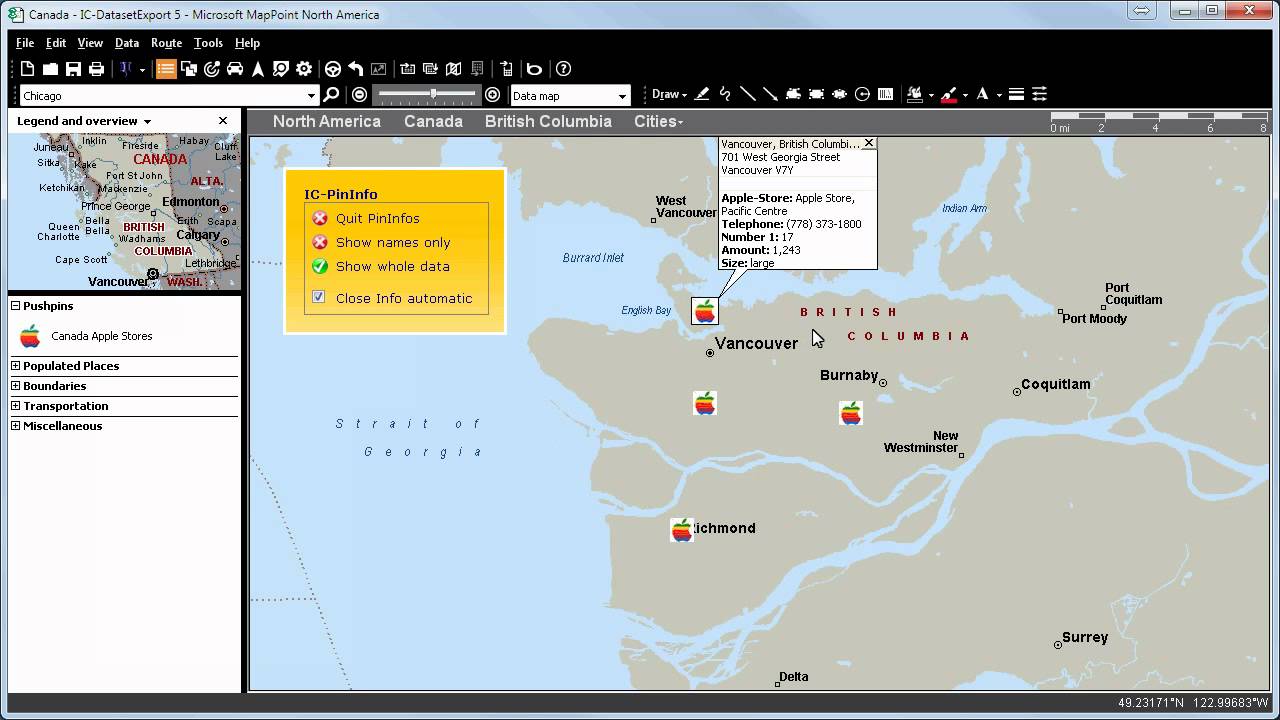Close the Legend and overview pane
Screen dimensions: 1280x720
[x=223, y=121]
